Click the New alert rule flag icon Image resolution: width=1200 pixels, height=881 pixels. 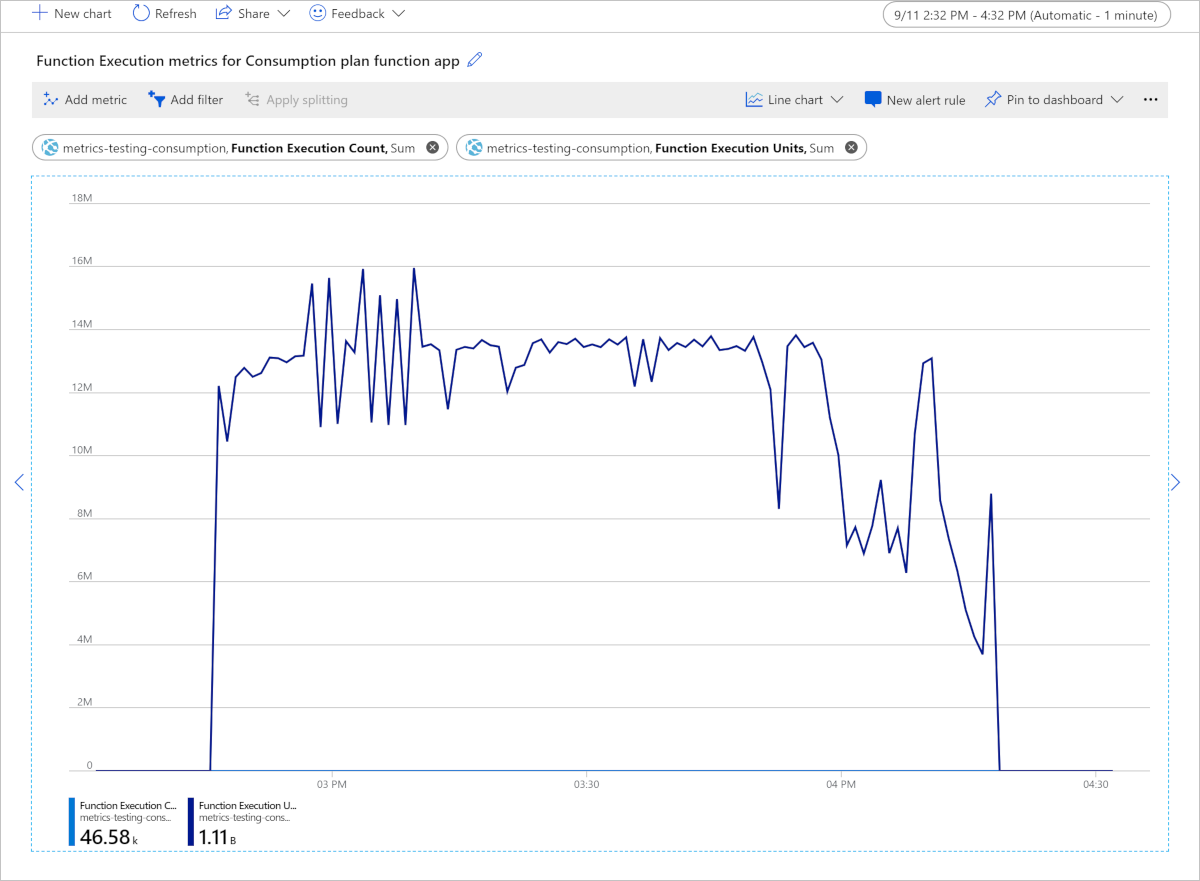tap(873, 99)
